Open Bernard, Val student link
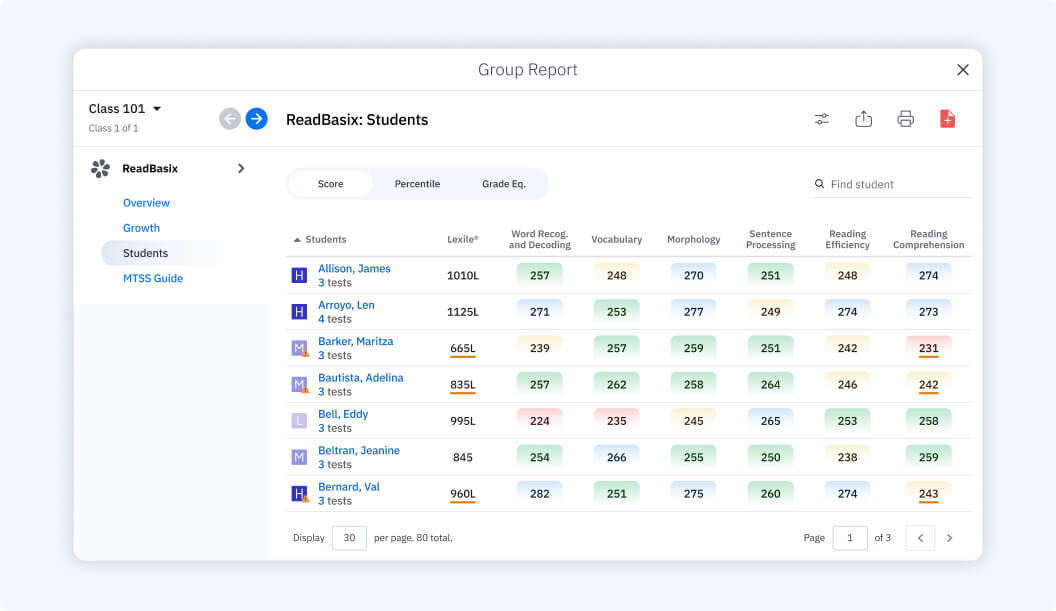Viewport: 1056px width, 611px height. click(x=349, y=486)
